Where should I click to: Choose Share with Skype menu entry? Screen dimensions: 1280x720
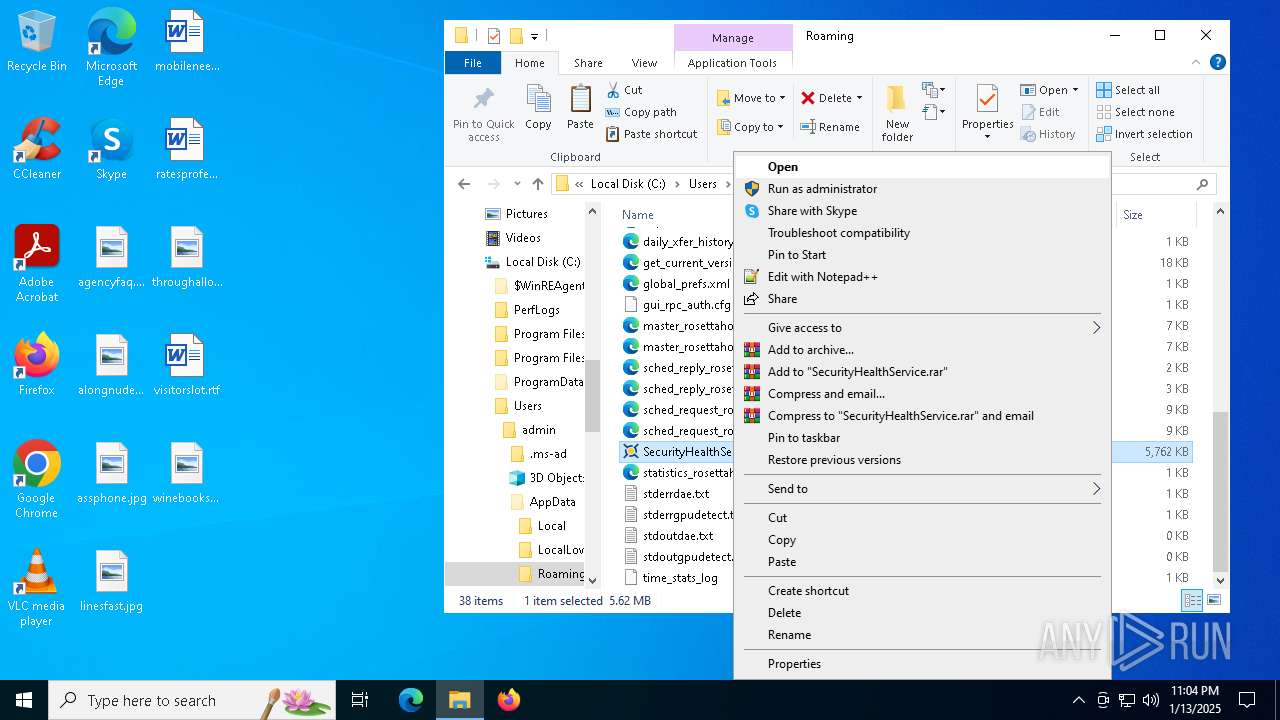coord(922,211)
